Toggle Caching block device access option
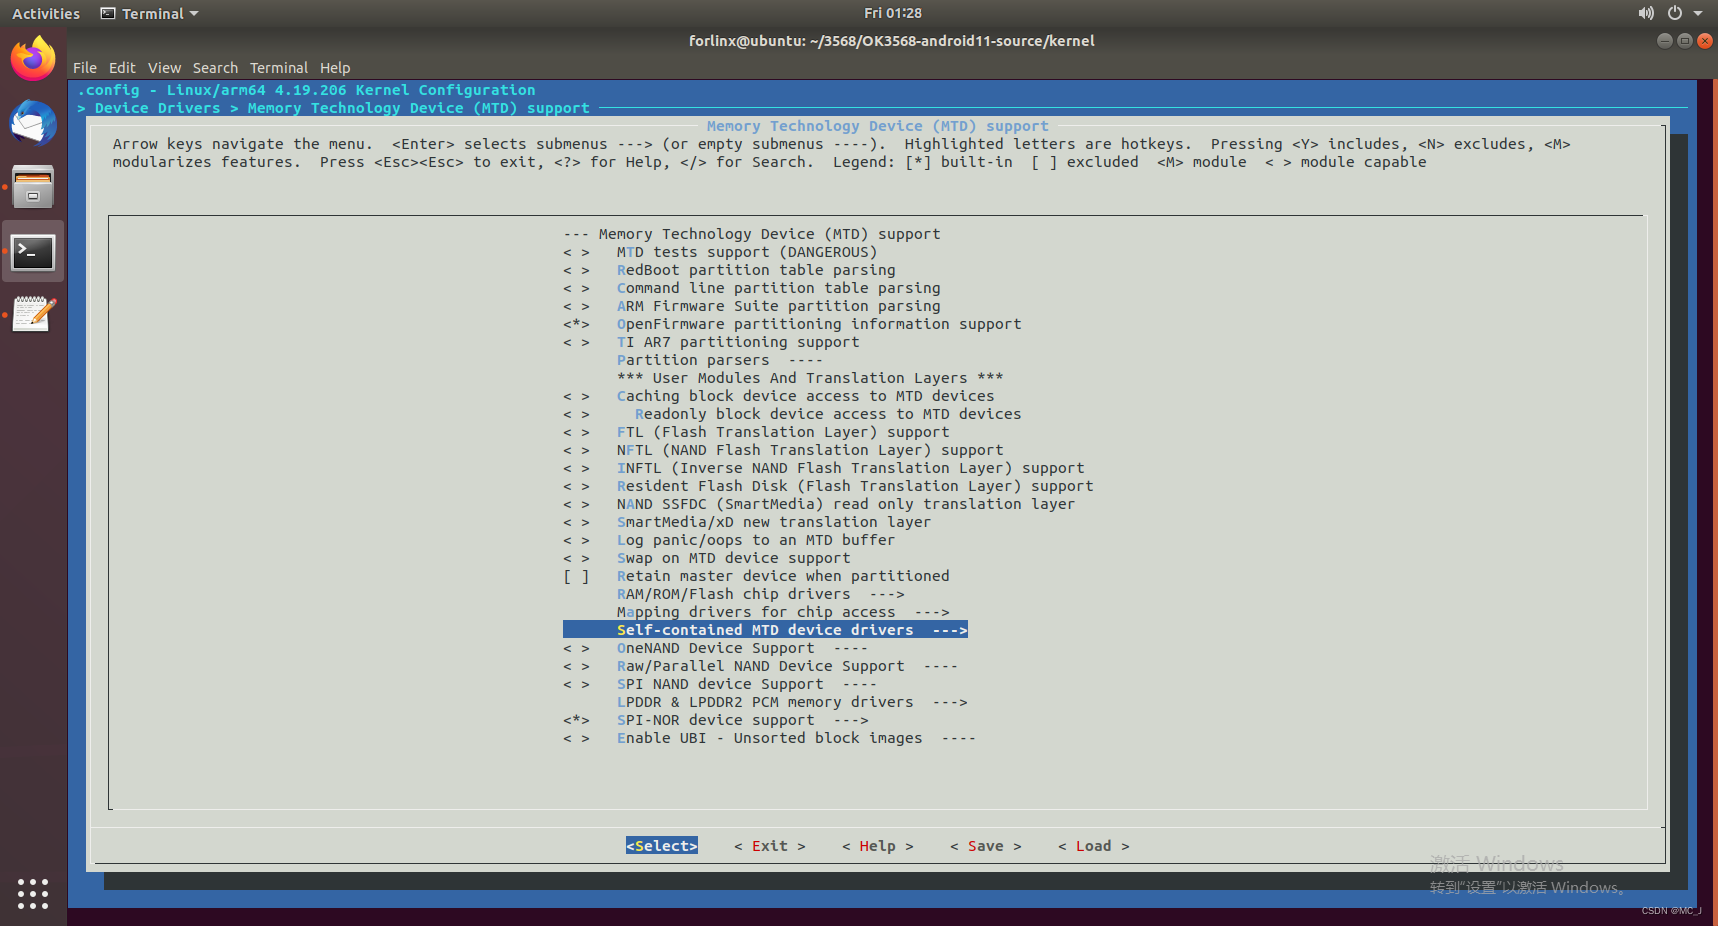This screenshot has height=926, width=1718. tap(779, 396)
